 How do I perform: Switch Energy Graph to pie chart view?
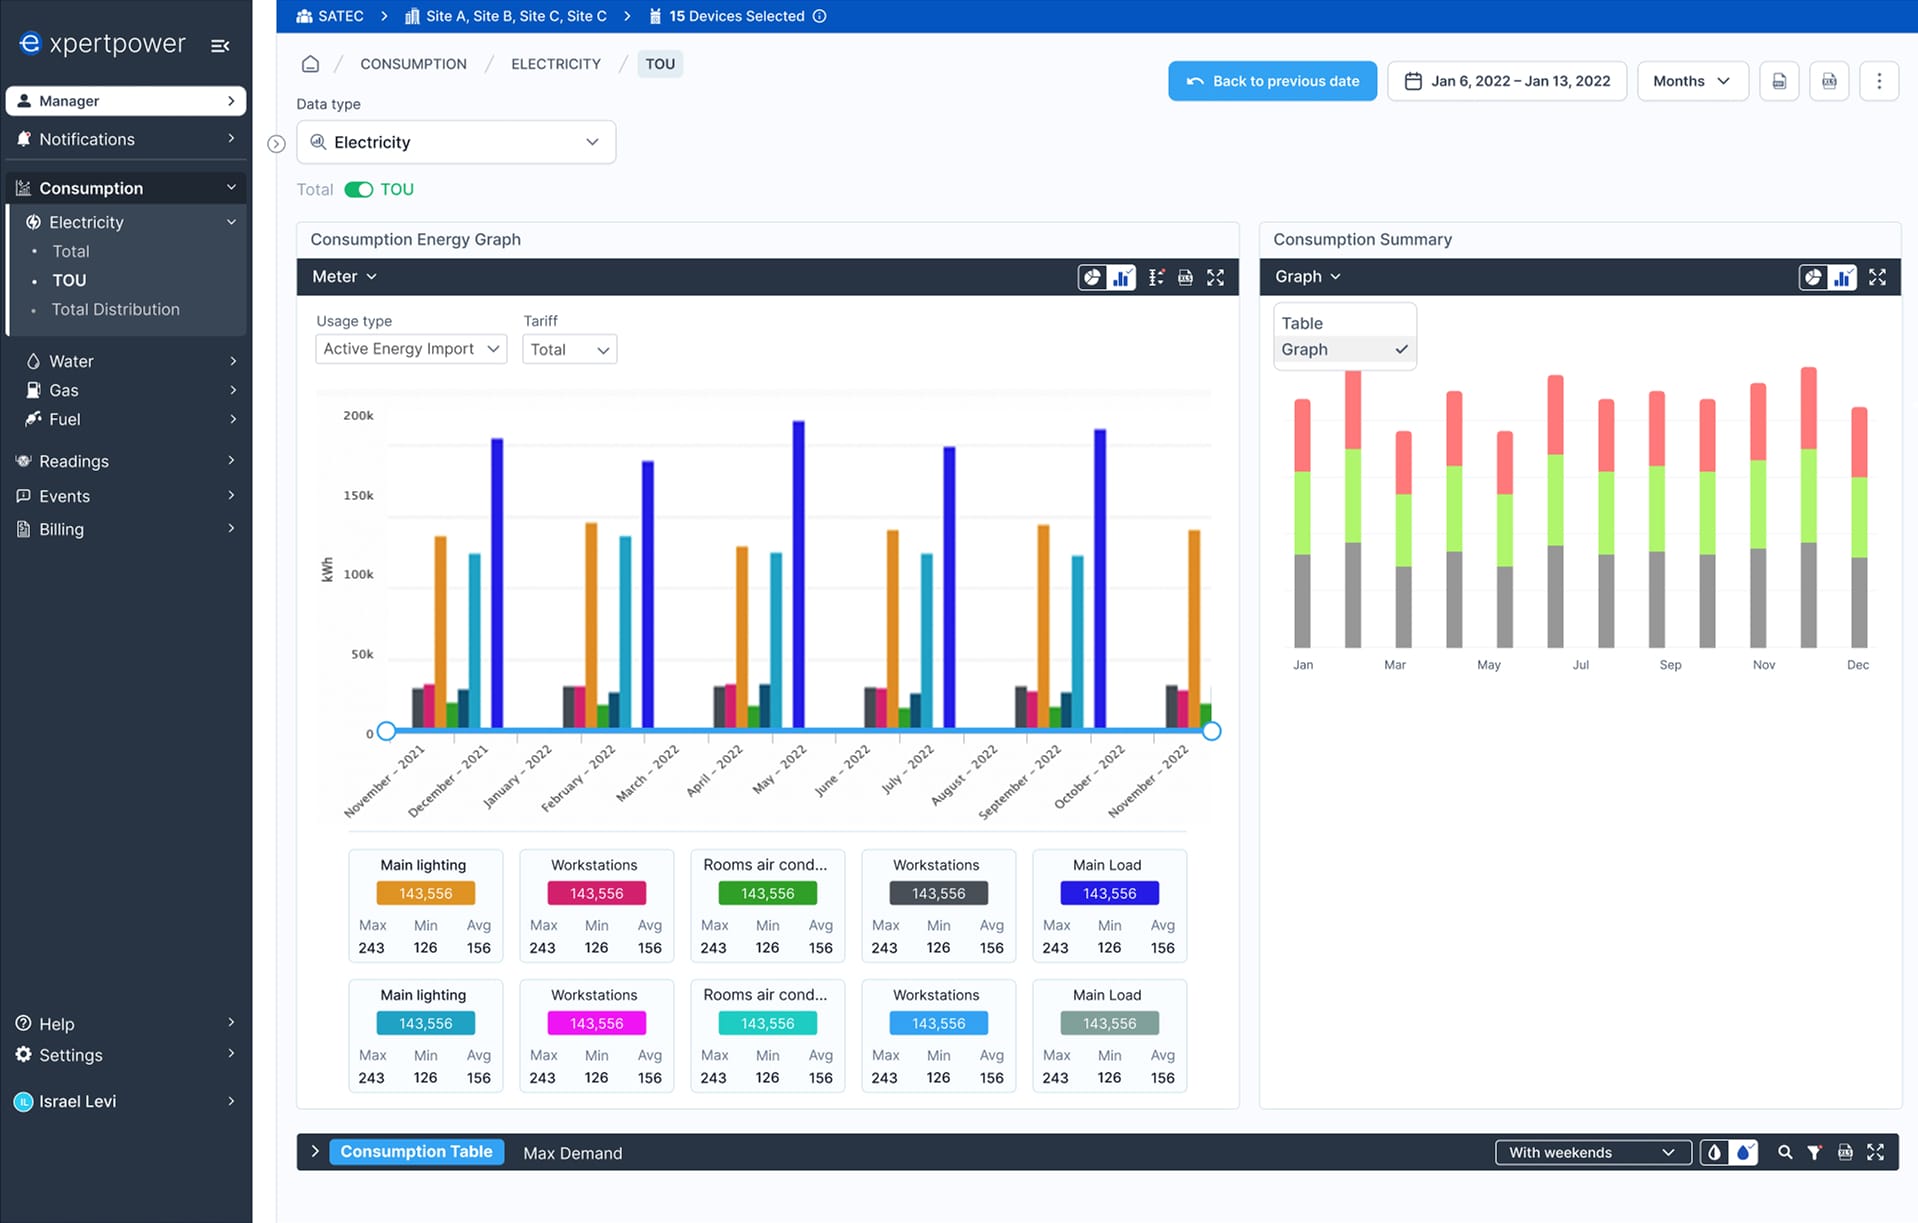[x=1092, y=277]
